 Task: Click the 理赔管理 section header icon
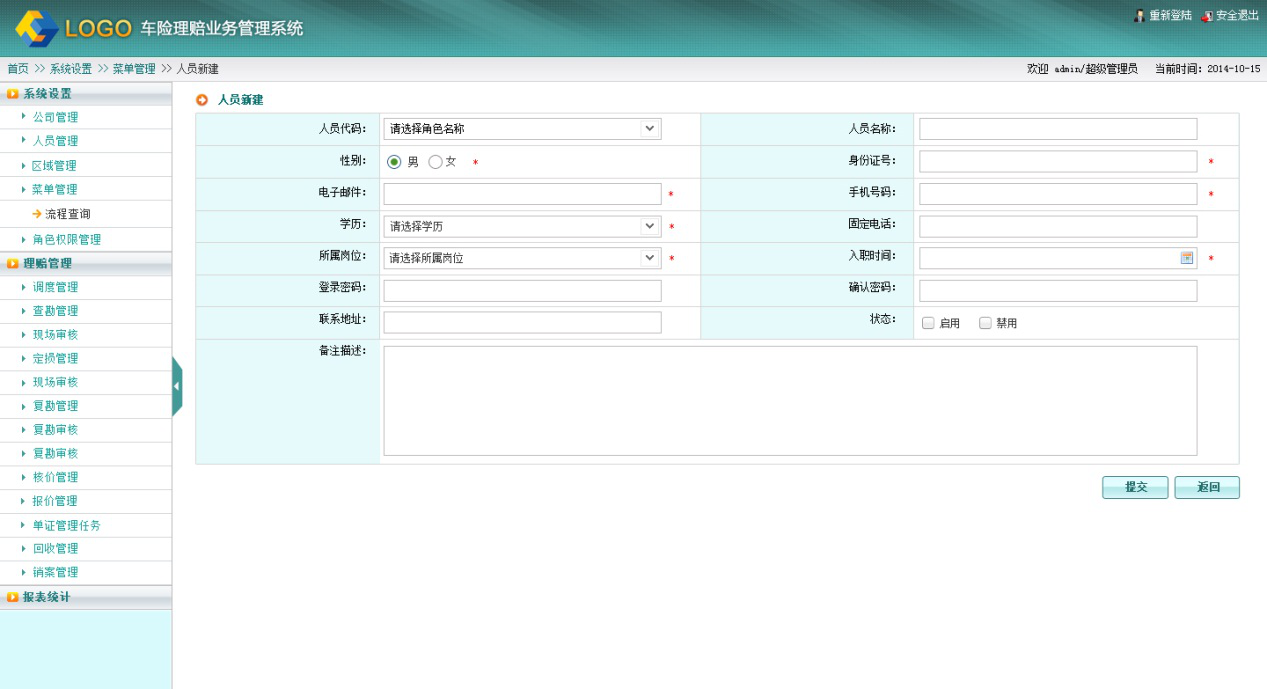click(13, 264)
